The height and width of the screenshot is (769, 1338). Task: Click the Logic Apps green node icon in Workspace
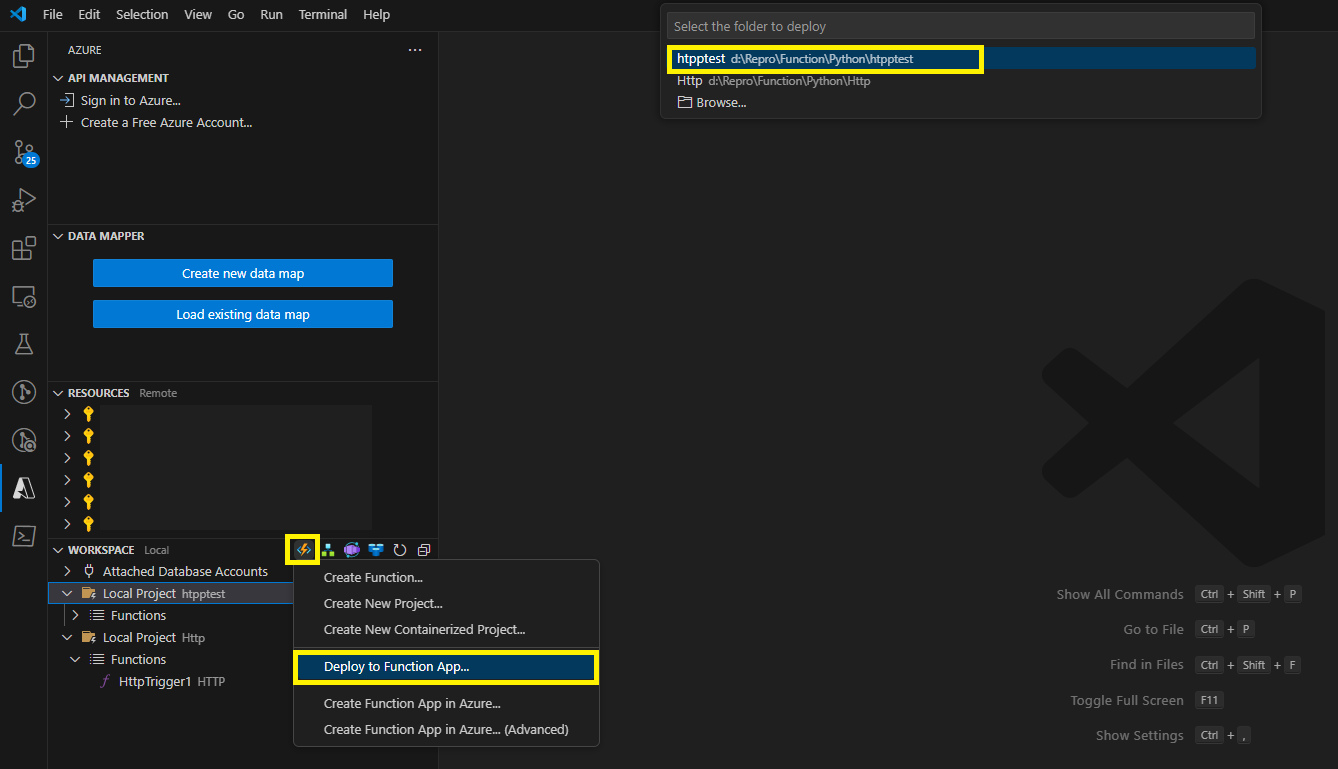click(x=327, y=550)
